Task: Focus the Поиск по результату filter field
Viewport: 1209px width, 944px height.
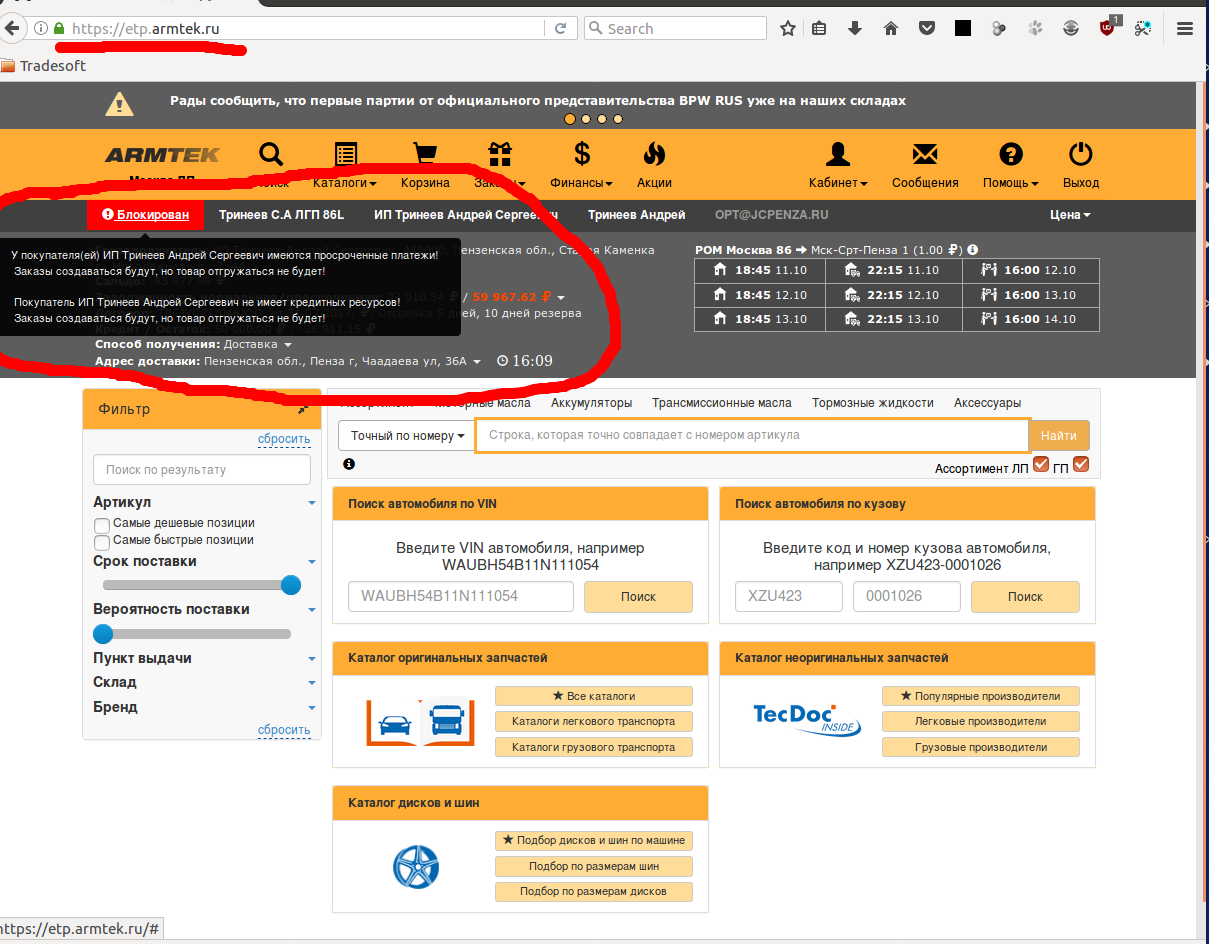Action: [202, 470]
